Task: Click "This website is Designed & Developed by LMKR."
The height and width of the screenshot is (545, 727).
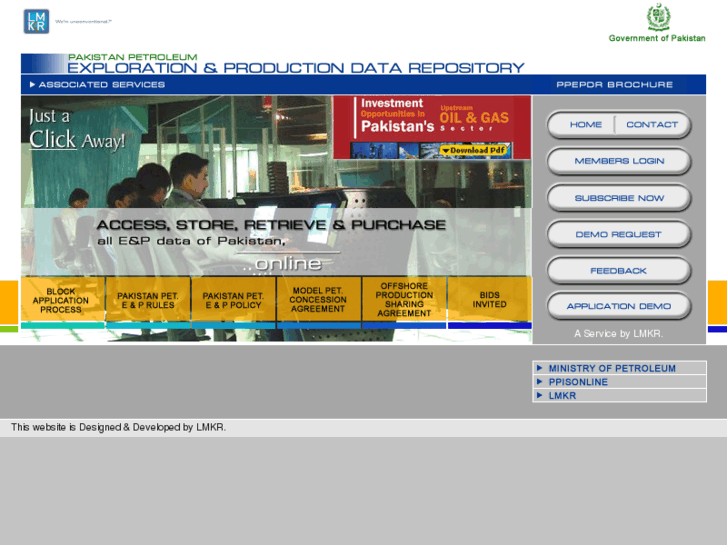Action: coord(118,427)
